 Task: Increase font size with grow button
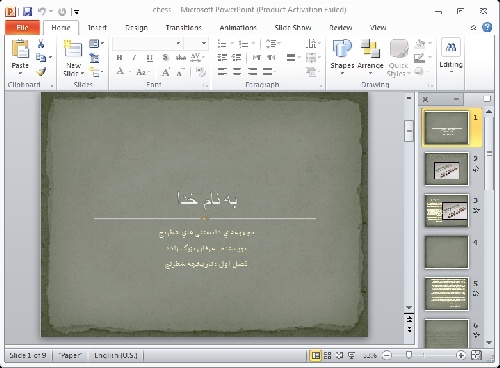tap(166, 72)
